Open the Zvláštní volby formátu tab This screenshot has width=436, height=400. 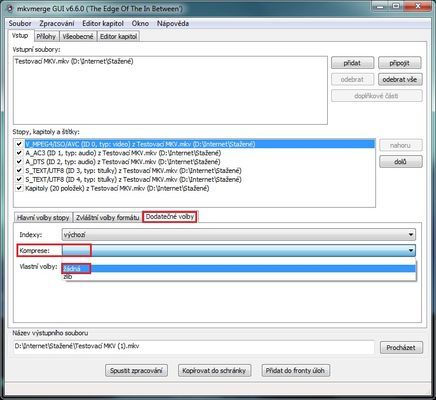coord(107,218)
